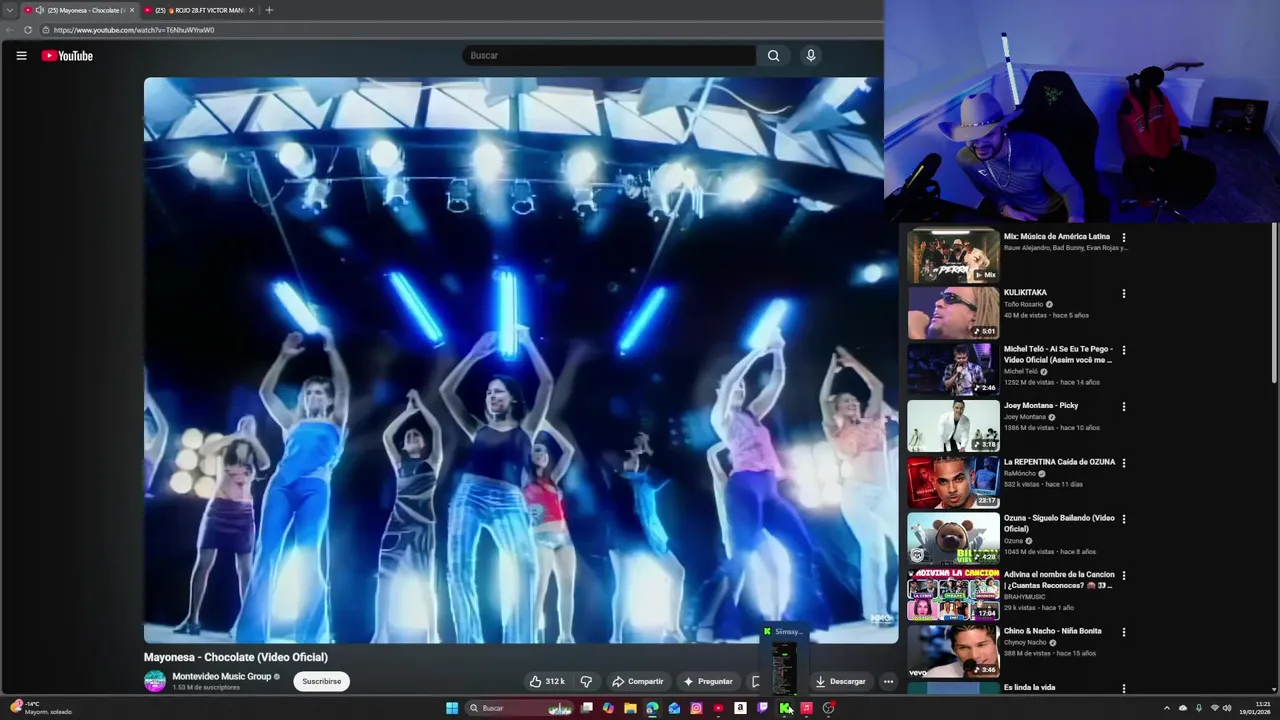
Task: Open tab search chevron dropdown
Action: [10, 10]
